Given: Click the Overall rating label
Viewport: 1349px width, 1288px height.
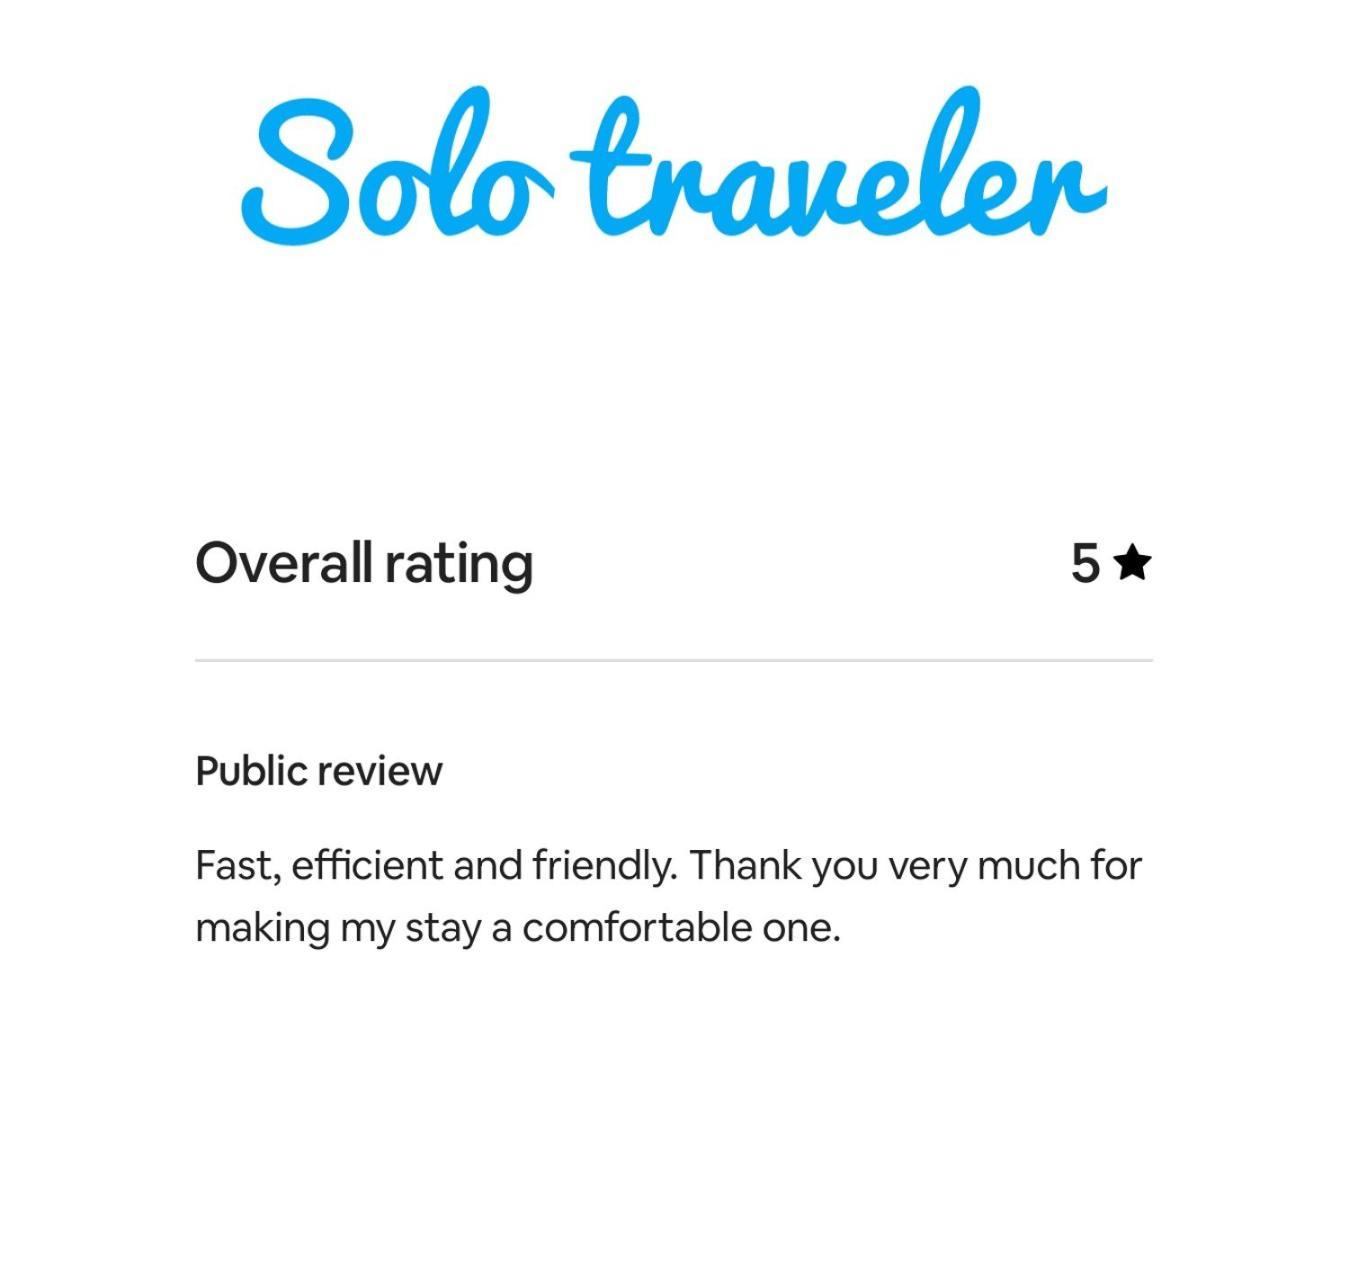Looking at the screenshot, I should click(x=364, y=565).
